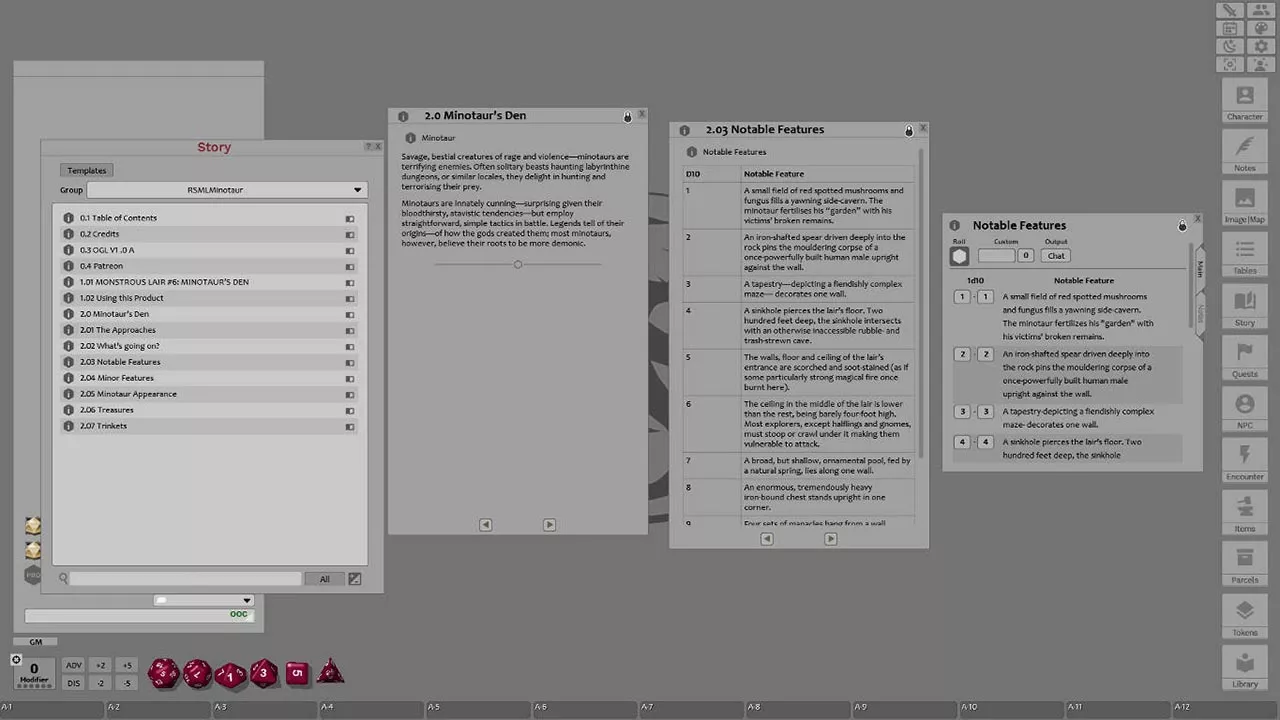Toggle the +2 modifier button

[x=101, y=665]
